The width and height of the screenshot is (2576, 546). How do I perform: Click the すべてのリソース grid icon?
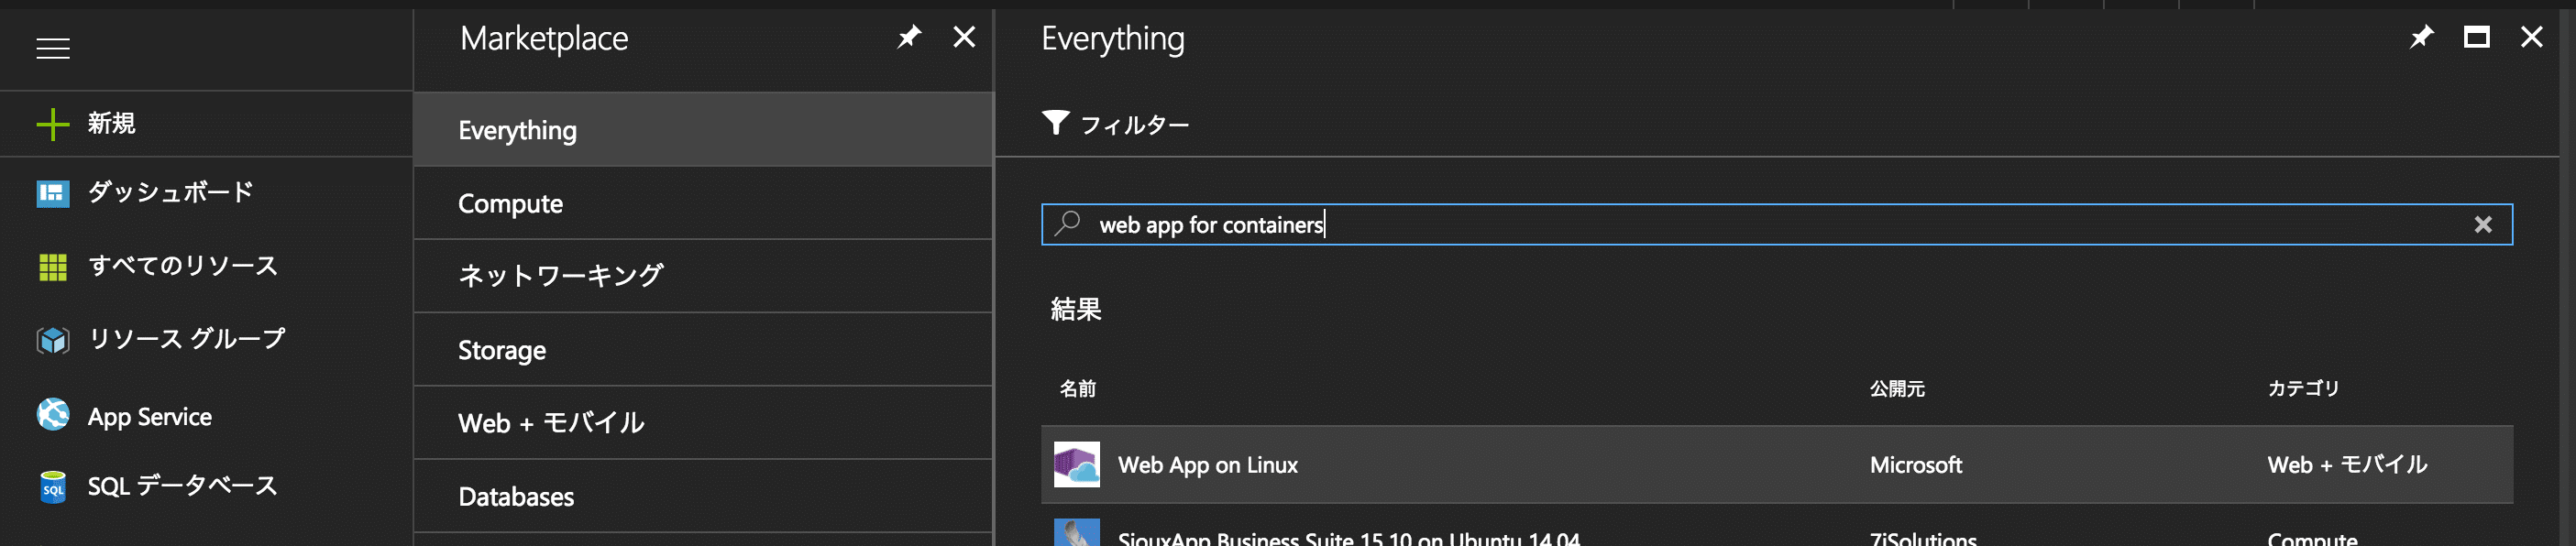point(53,267)
